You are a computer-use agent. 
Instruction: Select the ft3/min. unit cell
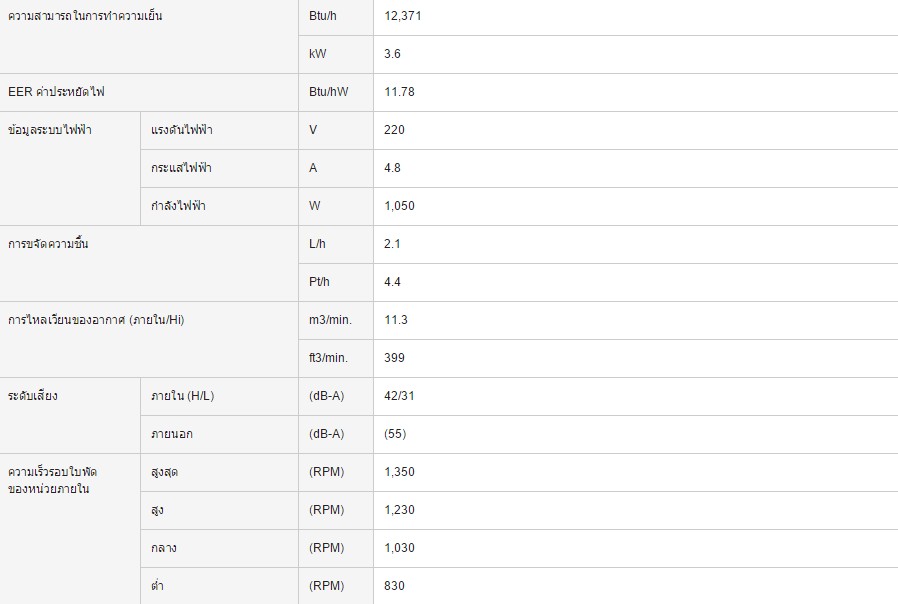point(336,358)
